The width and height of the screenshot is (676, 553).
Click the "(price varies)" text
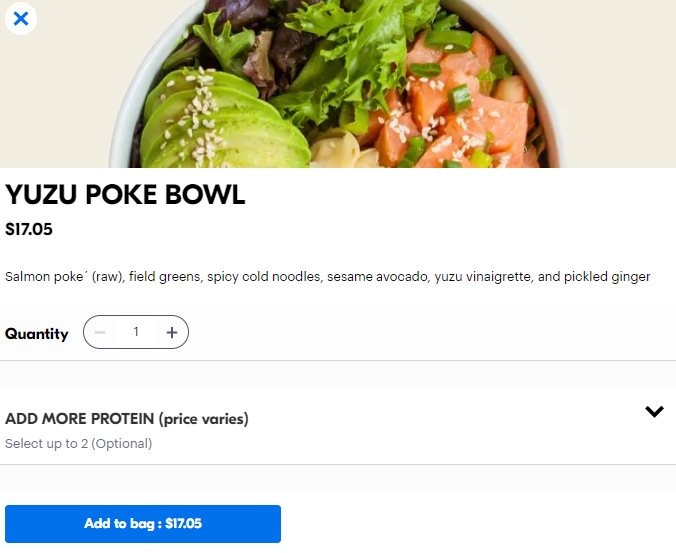point(204,419)
